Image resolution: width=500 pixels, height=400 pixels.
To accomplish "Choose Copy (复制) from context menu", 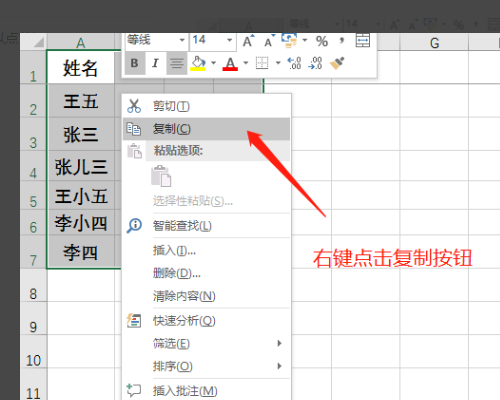I will coord(206,129).
